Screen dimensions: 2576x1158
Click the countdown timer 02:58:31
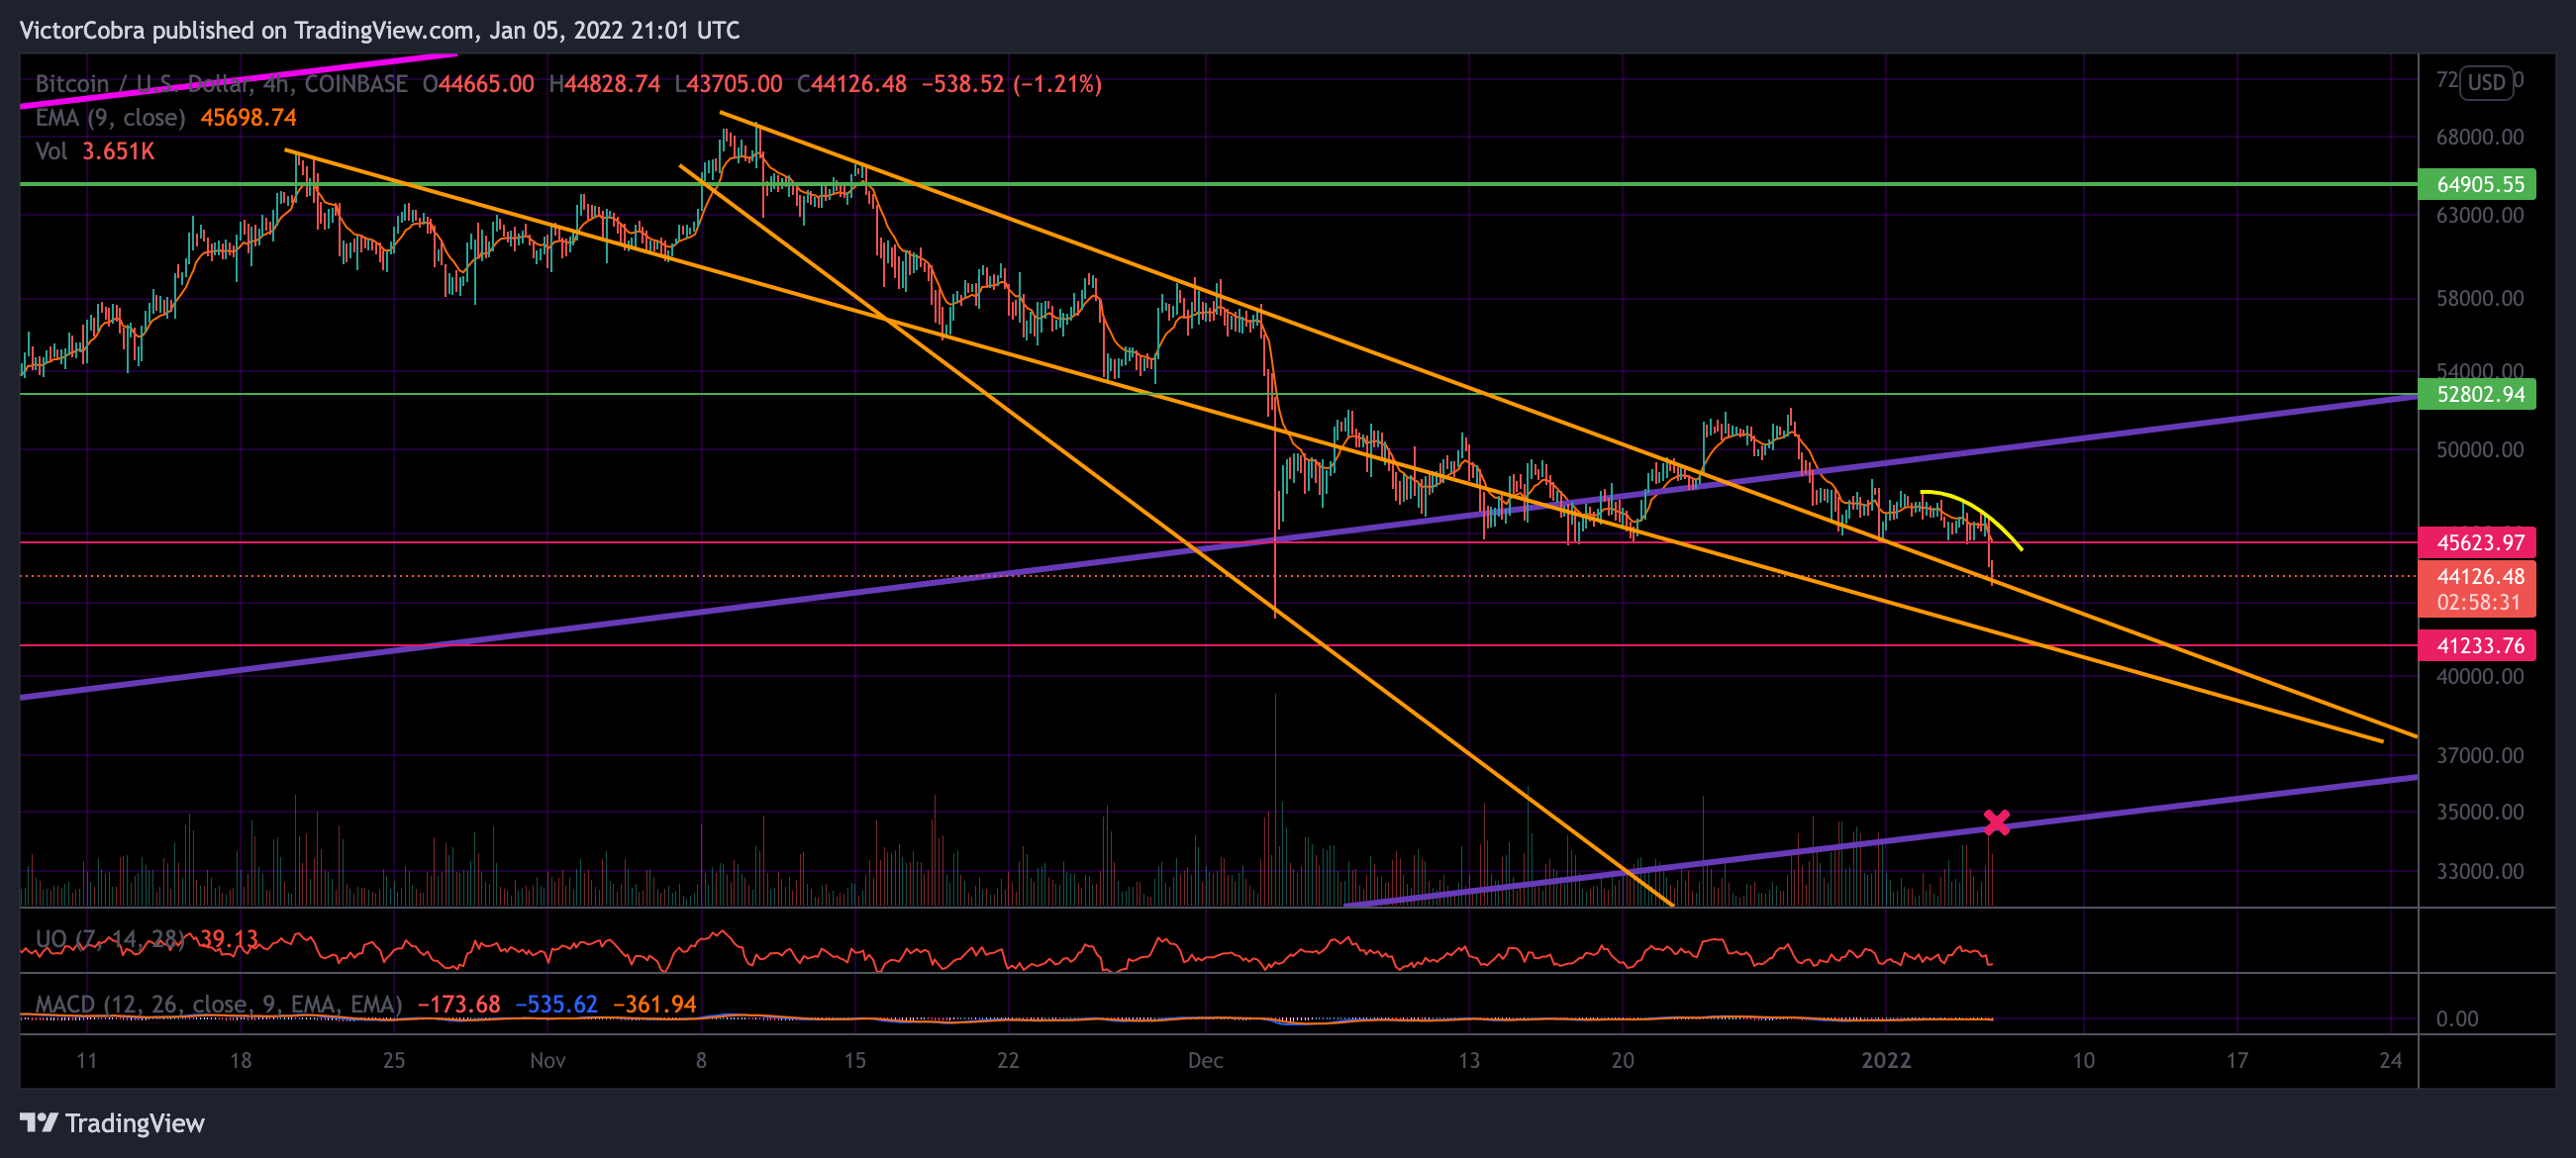[x=2478, y=602]
